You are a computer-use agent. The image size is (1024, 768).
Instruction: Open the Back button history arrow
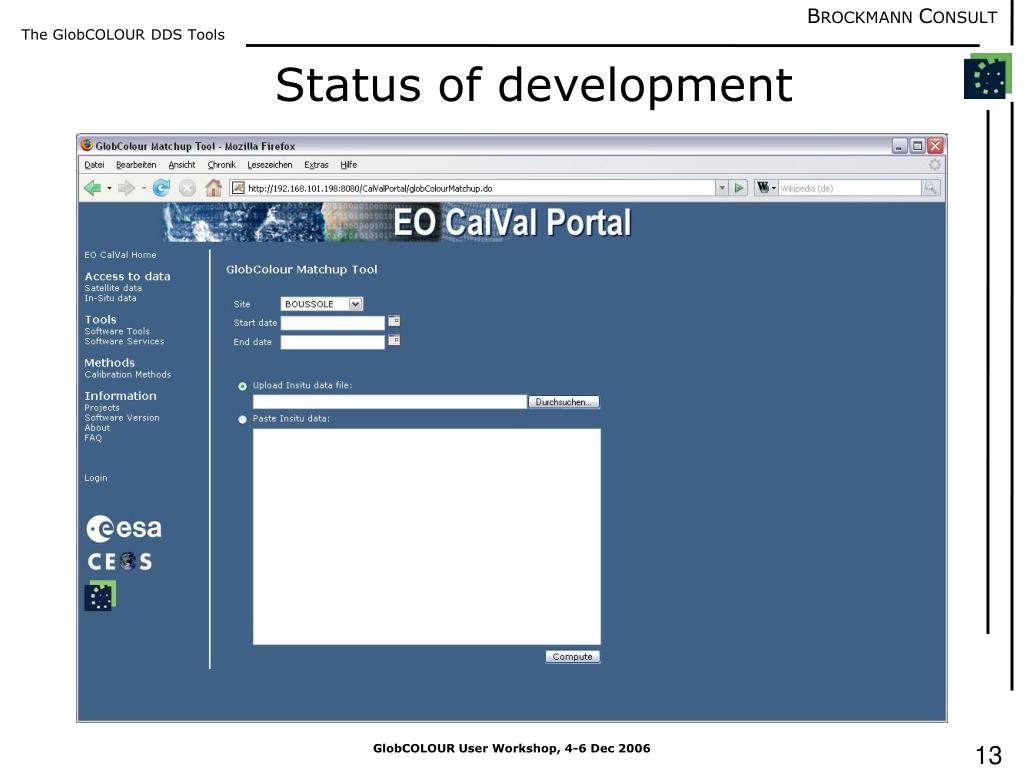tap(109, 188)
